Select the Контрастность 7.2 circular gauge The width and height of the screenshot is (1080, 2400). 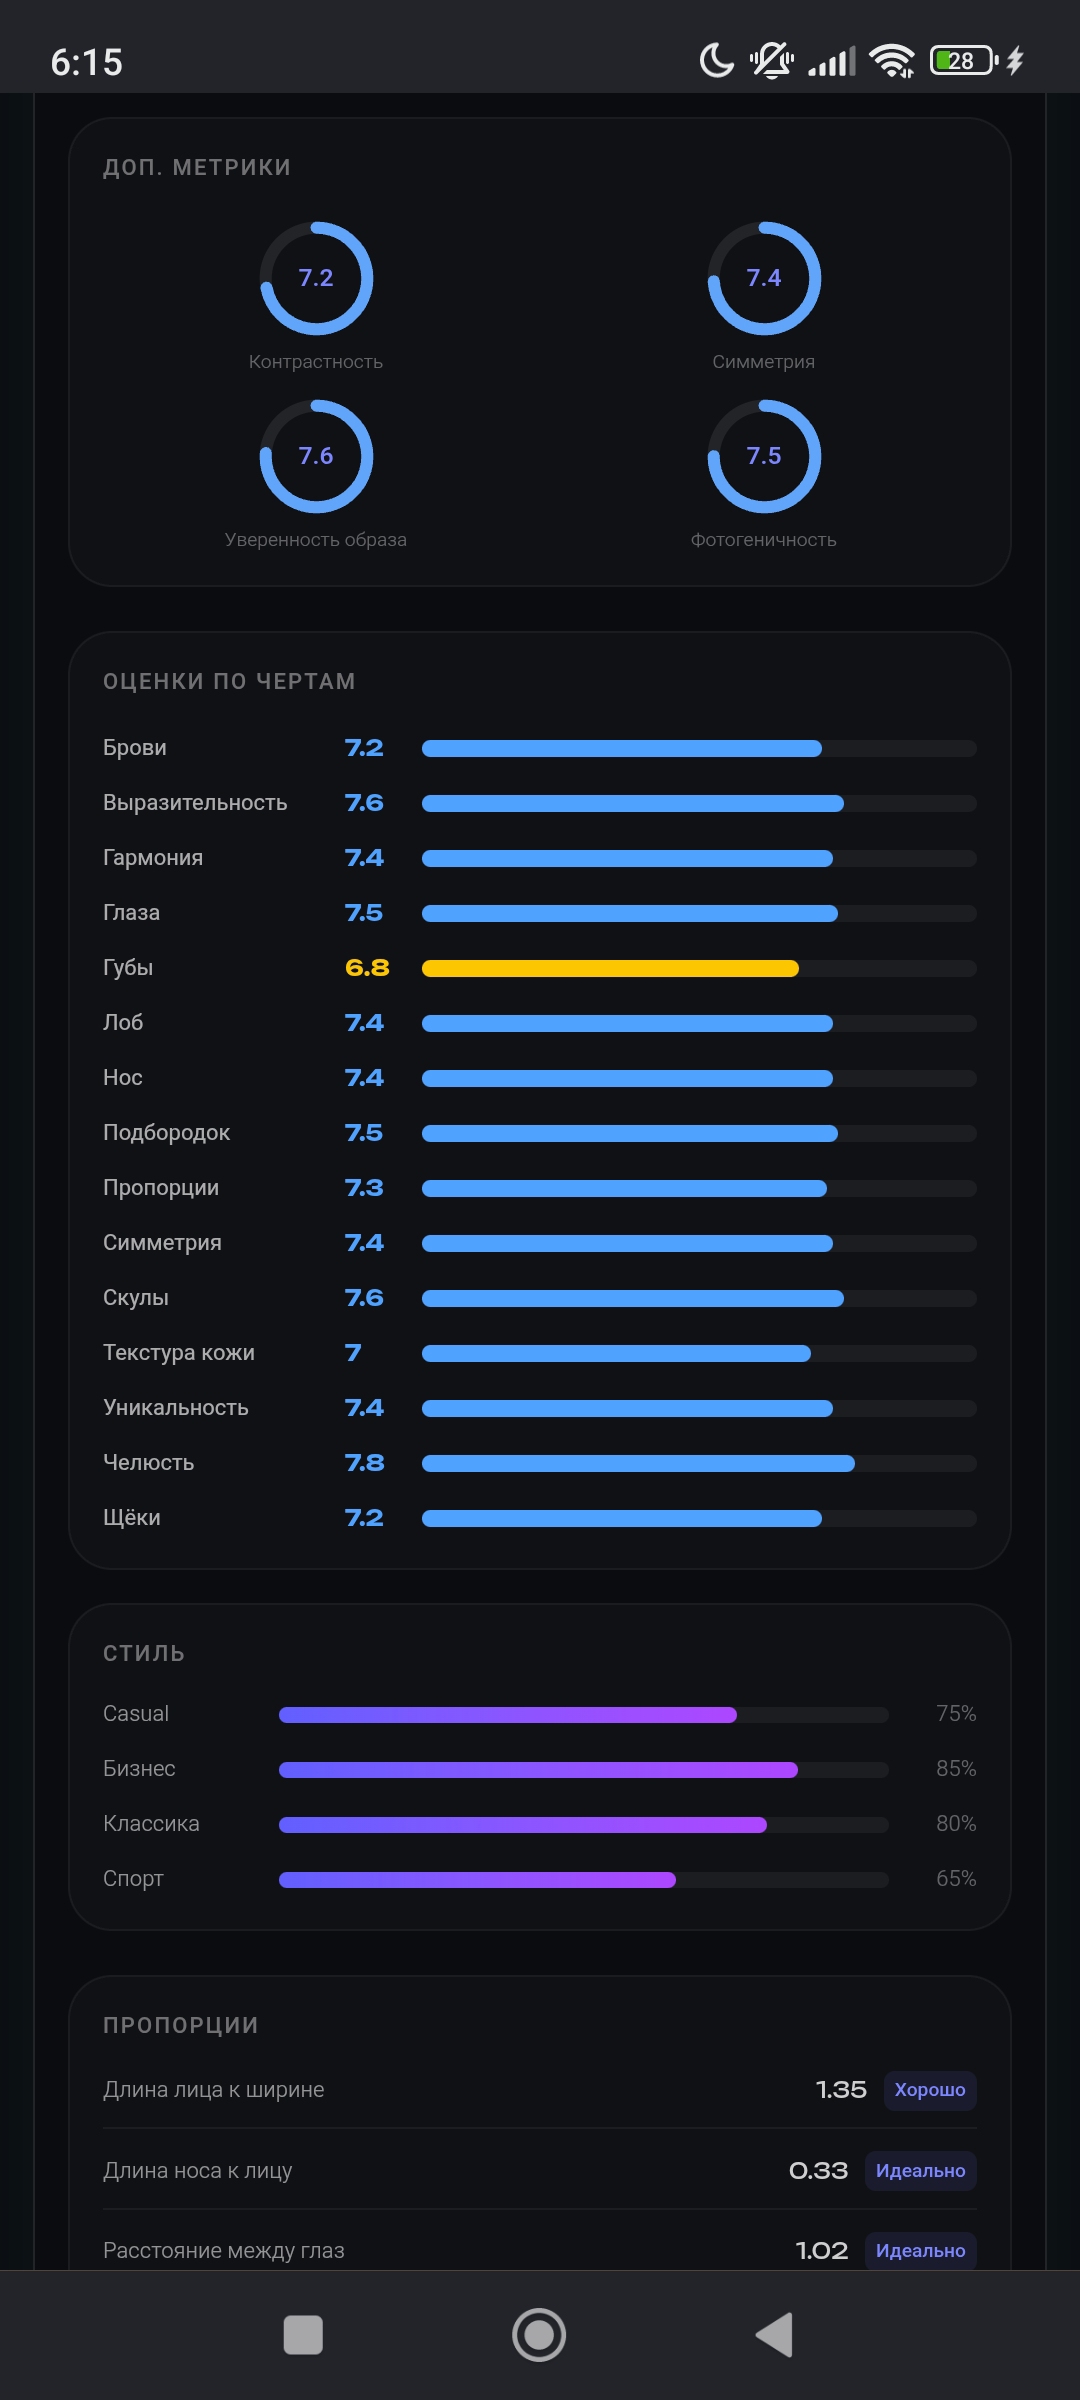(316, 278)
